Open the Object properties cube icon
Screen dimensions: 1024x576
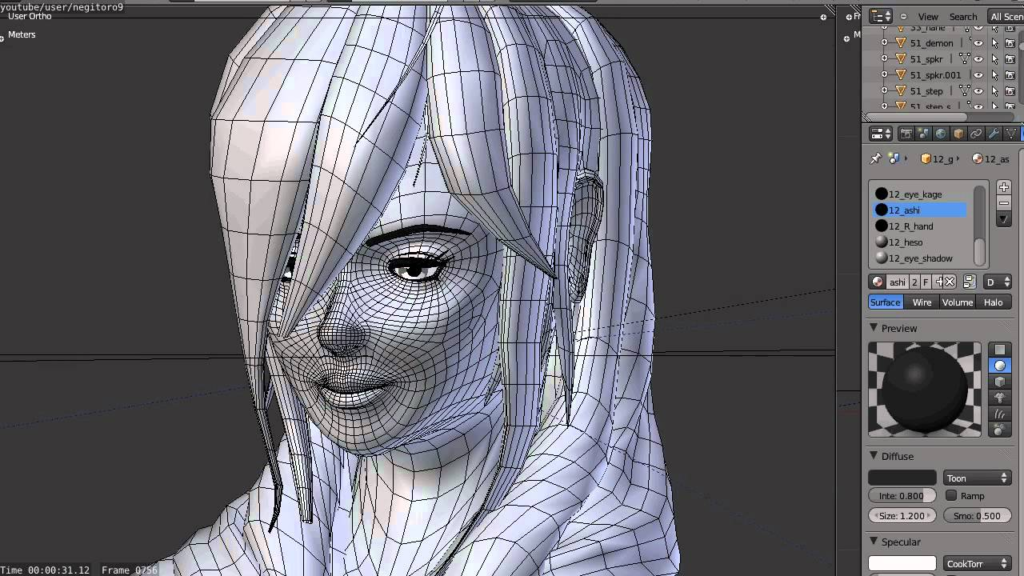coord(958,133)
